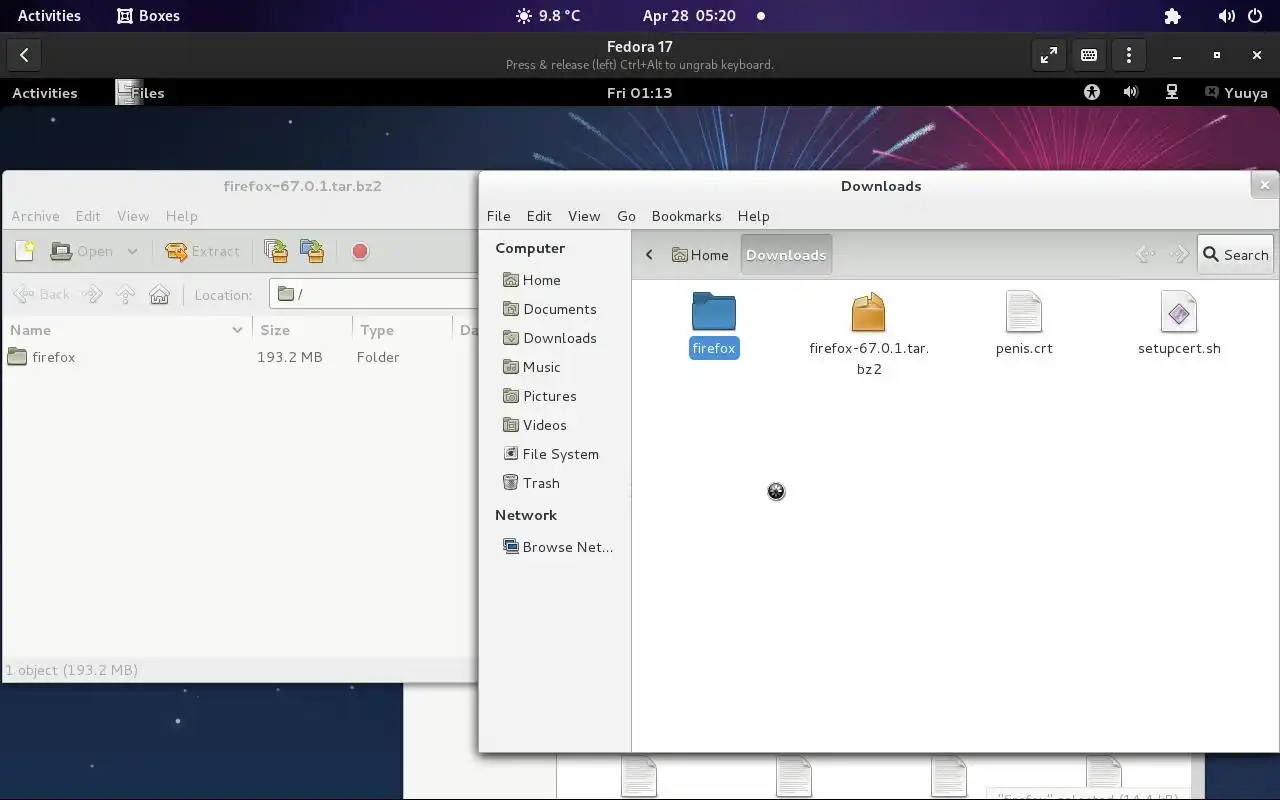Viewport: 1280px width, 800px height.
Task: Go to Home in the Files sidebar
Action: [555, 280]
